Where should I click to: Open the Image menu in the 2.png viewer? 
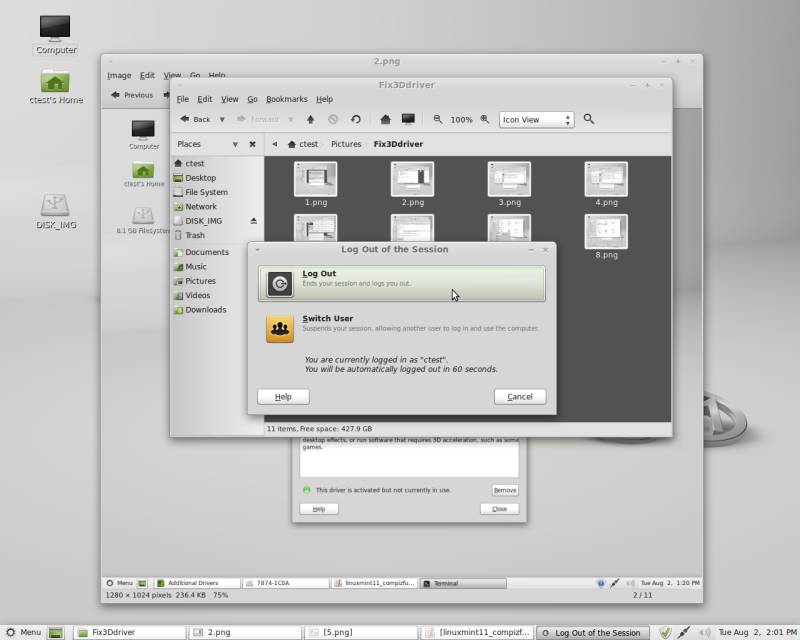pos(119,76)
